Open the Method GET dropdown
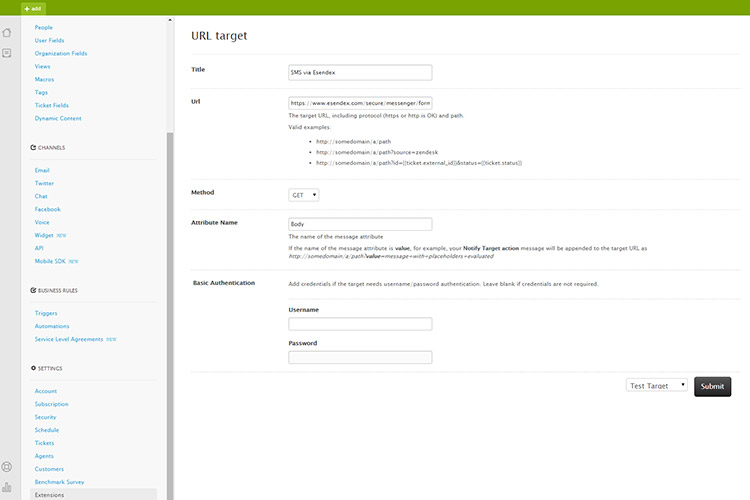This screenshot has width=750, height=500. pyautogui.click(x=304, y=195)
